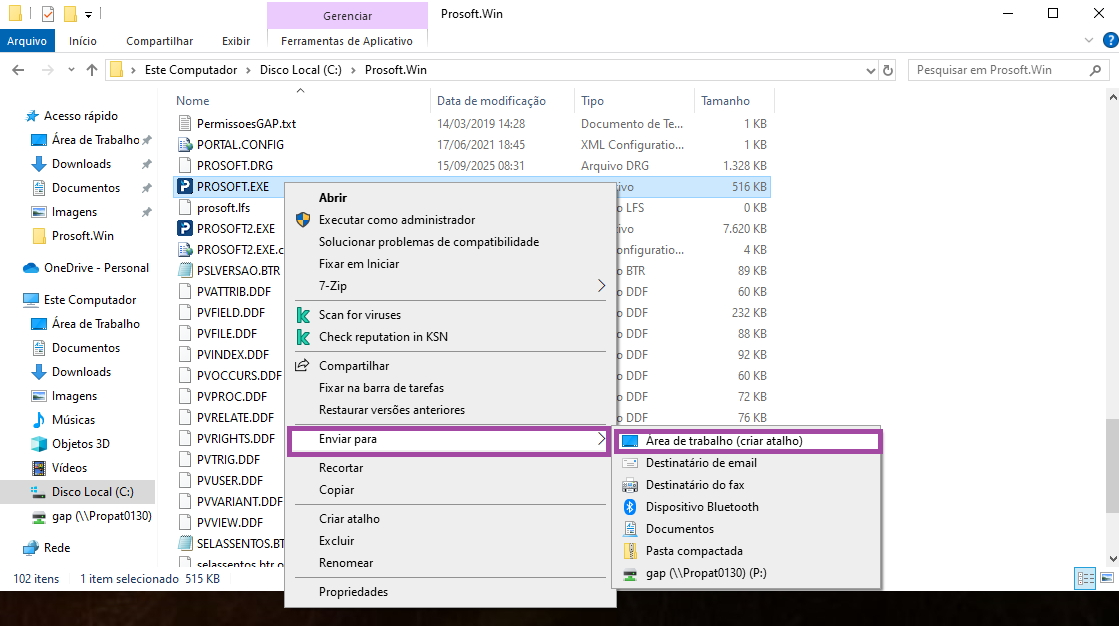Click the zipped folder icon beside Pasta compactada

pyautogui.click(x=629, y=551)
